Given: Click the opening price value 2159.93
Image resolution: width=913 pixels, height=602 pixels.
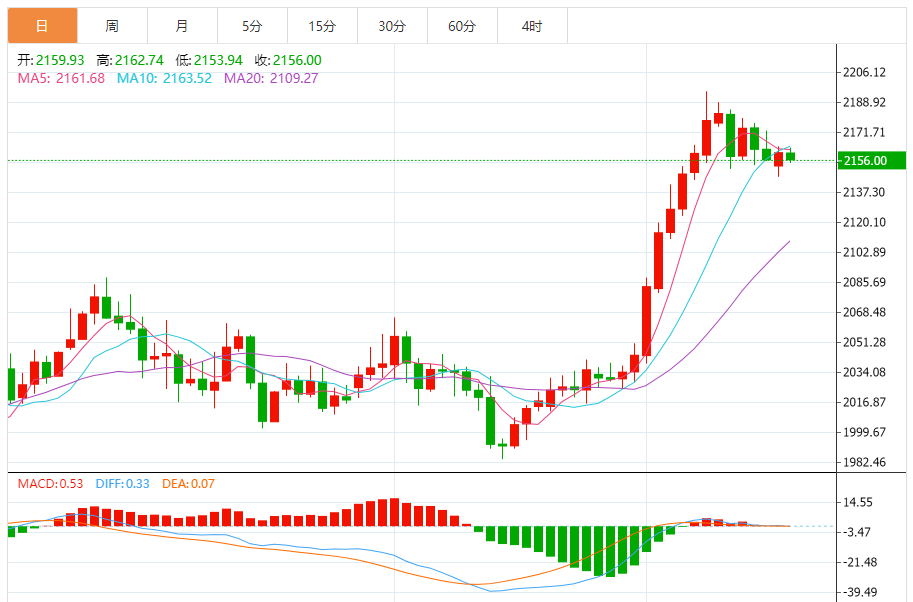Looking at the screenshot, I should click(x=60, y=60).
